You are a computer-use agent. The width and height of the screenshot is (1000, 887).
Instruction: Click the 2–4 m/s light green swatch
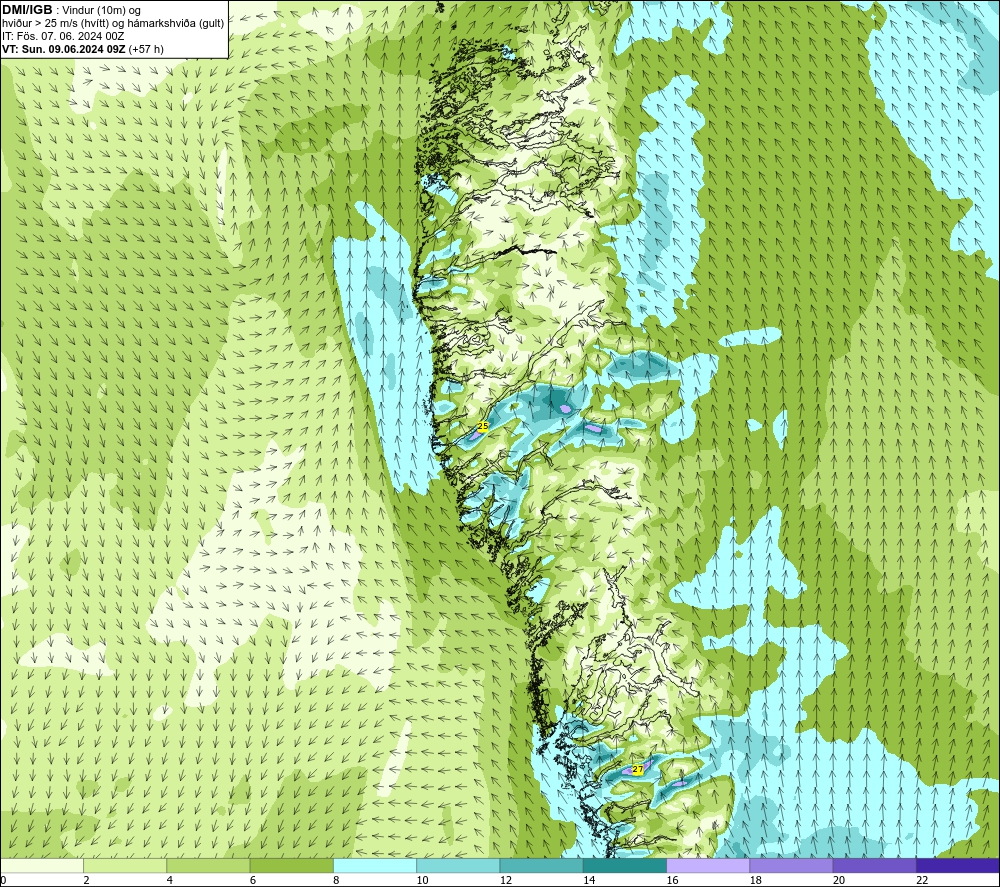coord(125,865)
